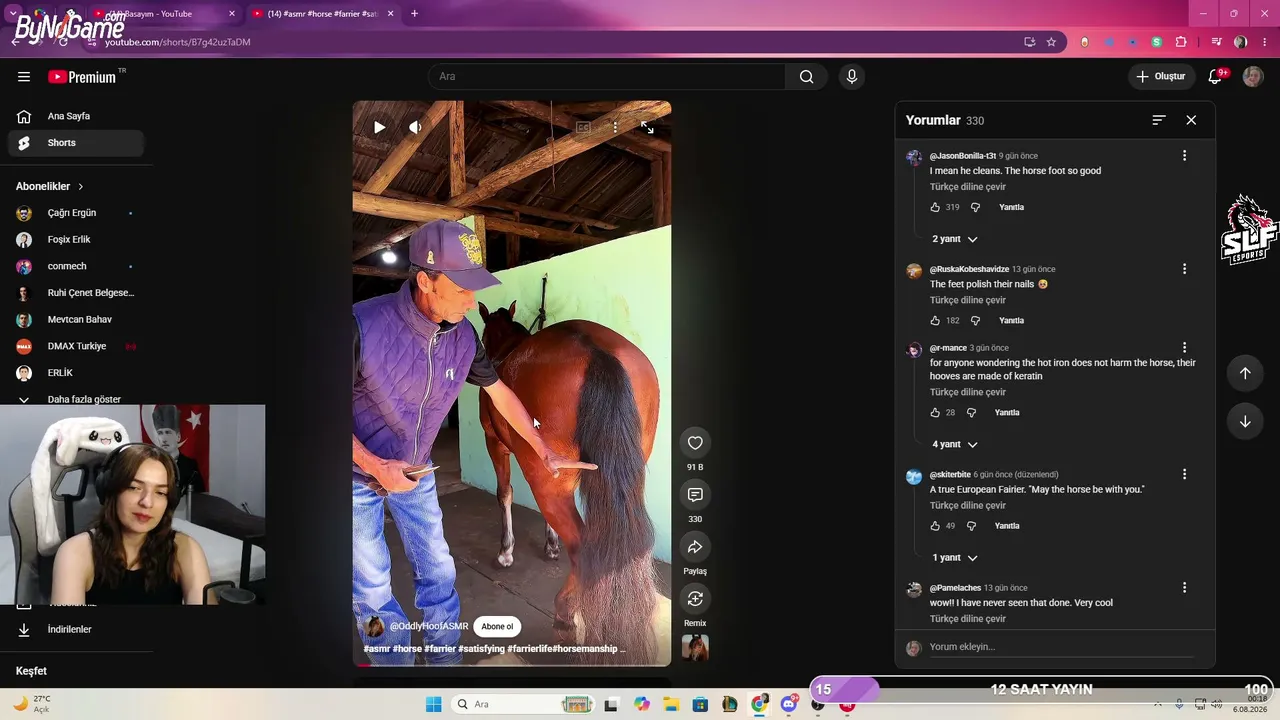Like the Short with the heart button
Screen dimensions: 1280x720
(695, 443)
